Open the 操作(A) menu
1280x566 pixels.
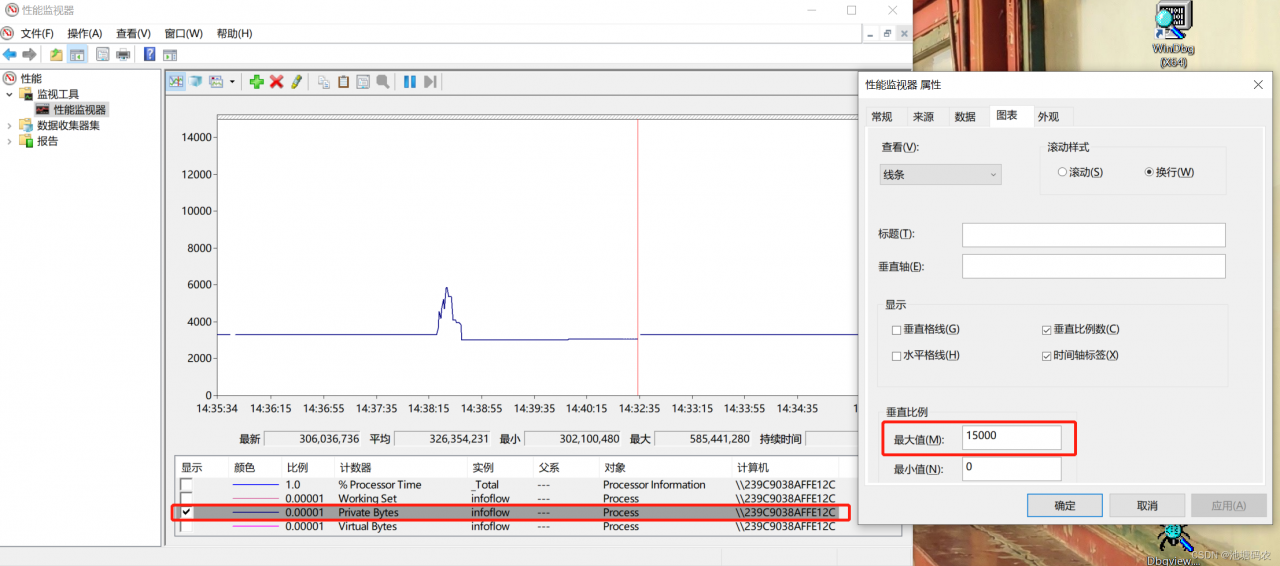coord(85,33)
